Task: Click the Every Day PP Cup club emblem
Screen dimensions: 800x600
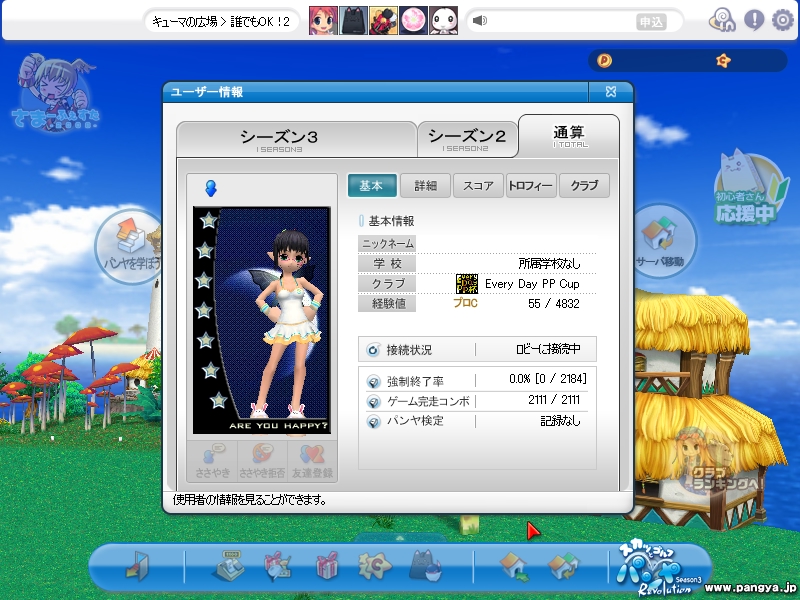Action: 466,284
